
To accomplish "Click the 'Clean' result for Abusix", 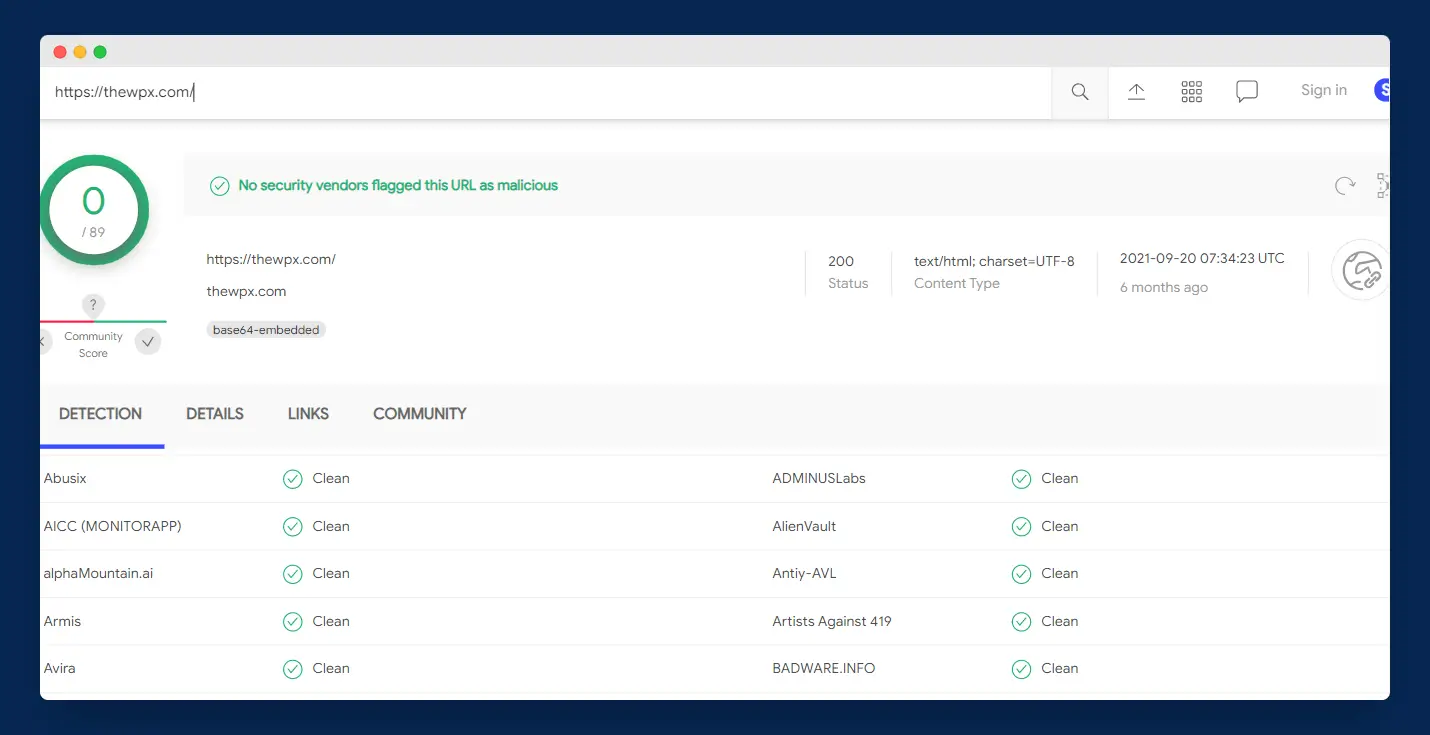I will [331, 479].
